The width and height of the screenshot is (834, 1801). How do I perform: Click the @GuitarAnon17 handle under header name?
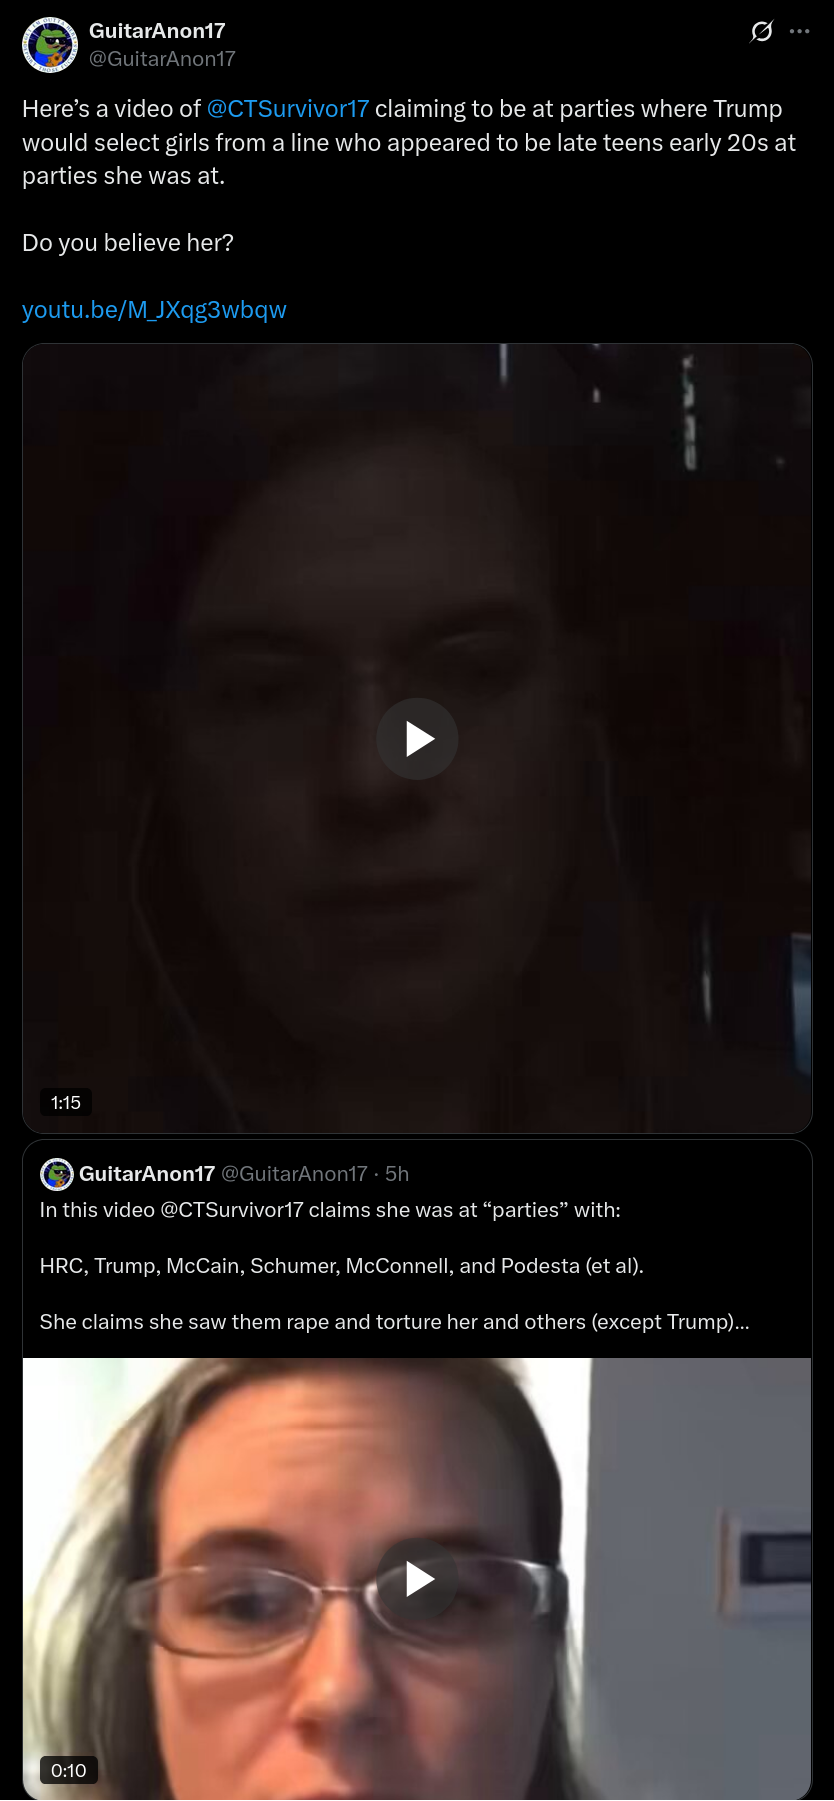pyautogui.click(x=162, y=59)
